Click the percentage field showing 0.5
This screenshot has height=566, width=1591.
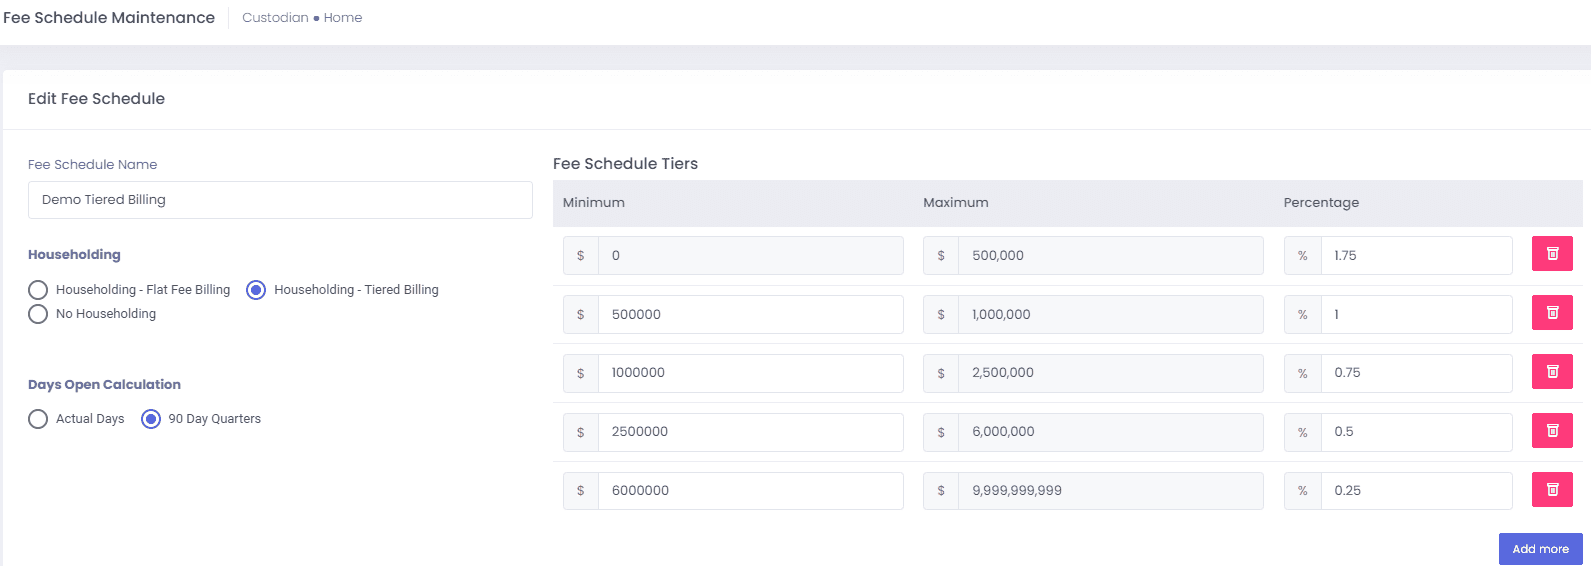[x=1415, y=432]
